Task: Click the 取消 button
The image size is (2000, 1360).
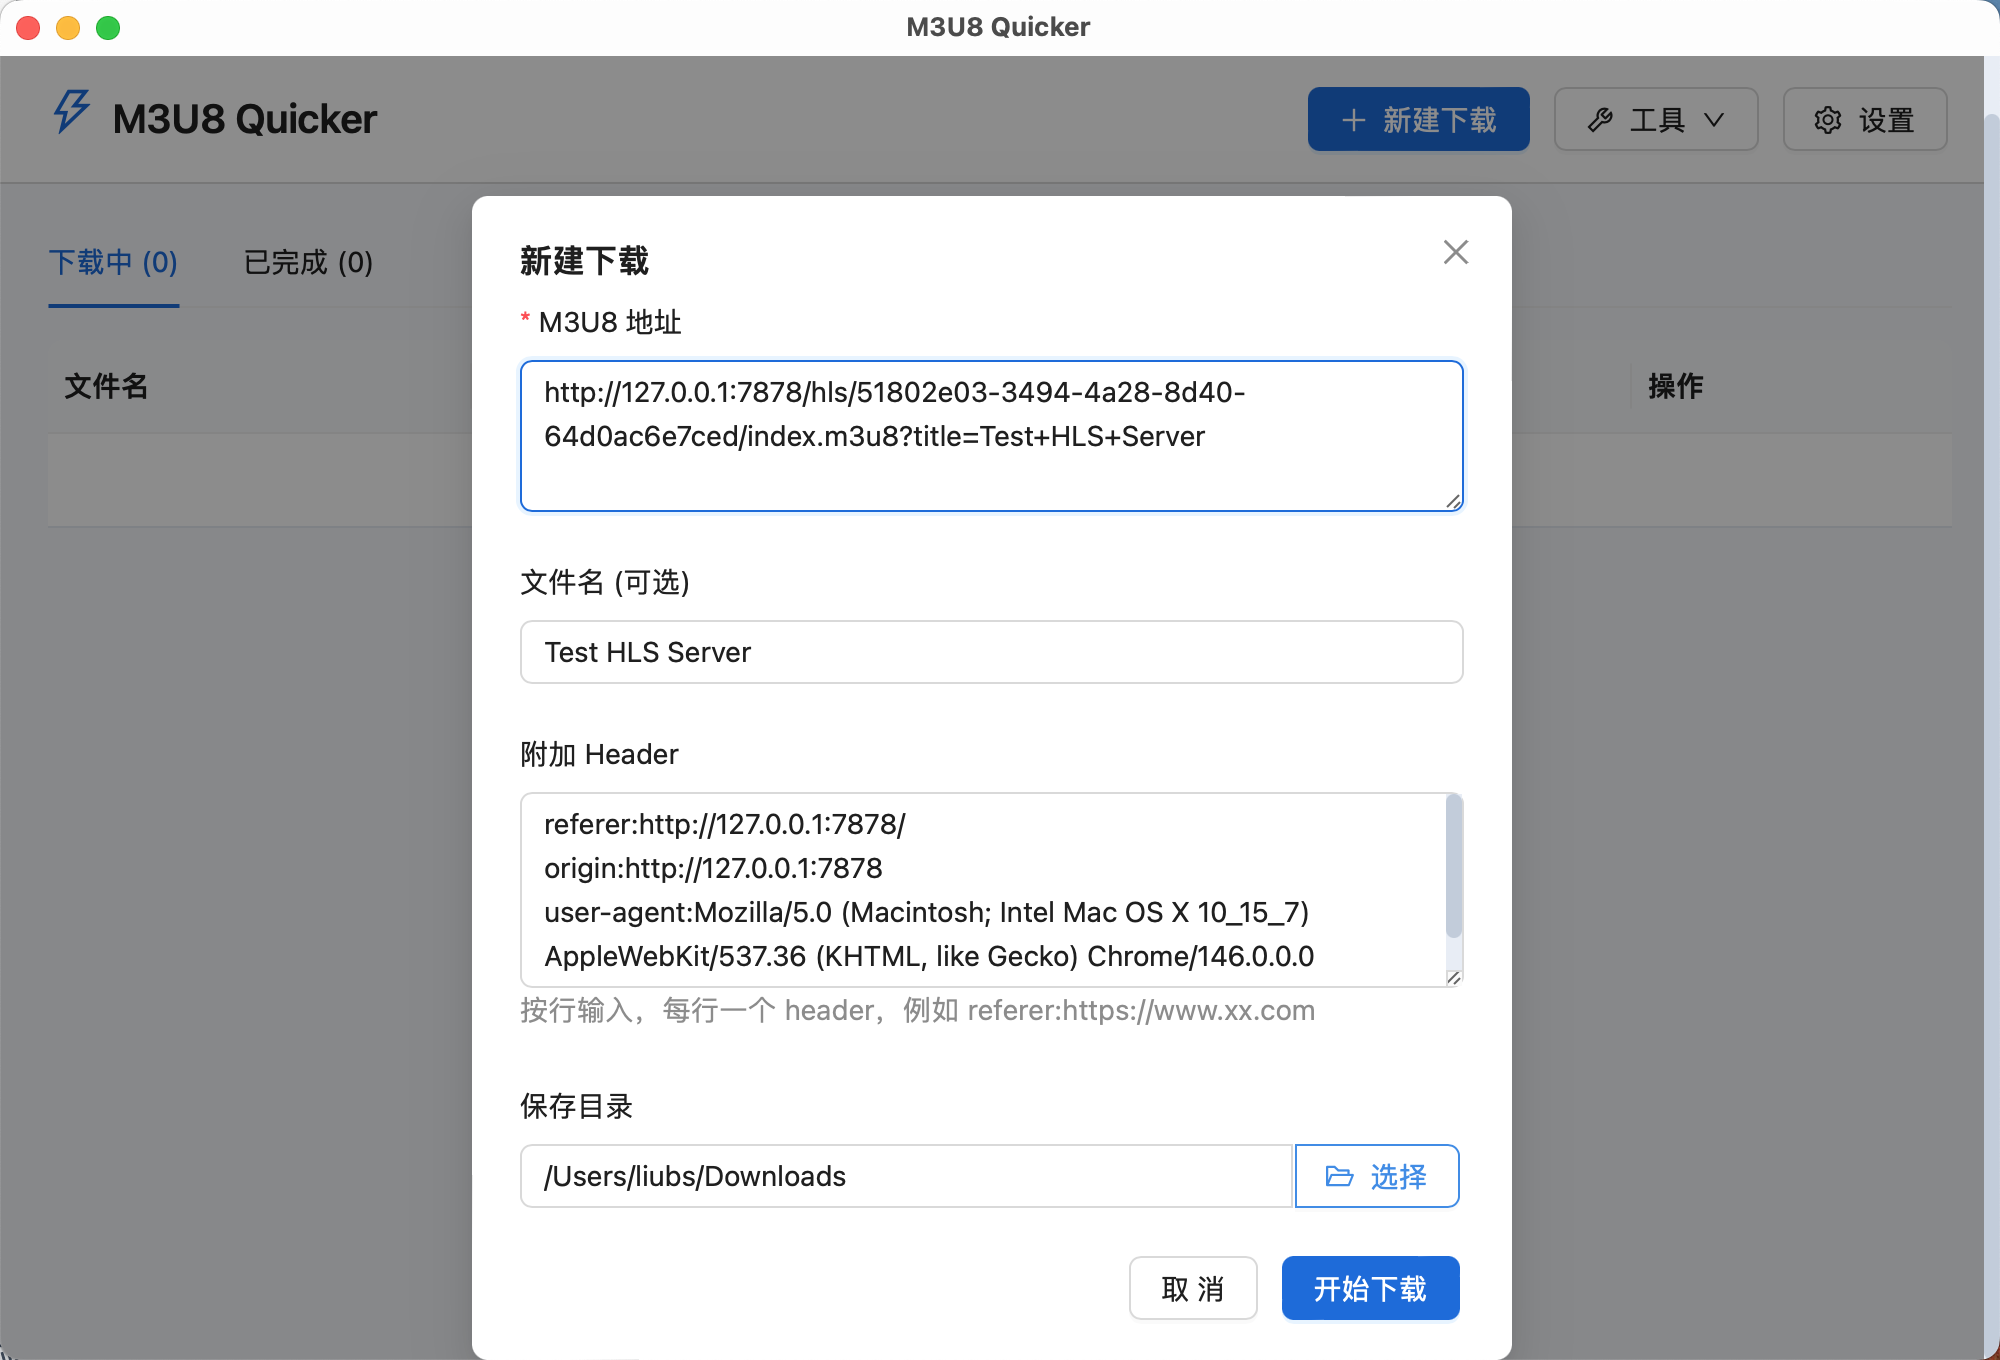Action: coord(1192,1288)
